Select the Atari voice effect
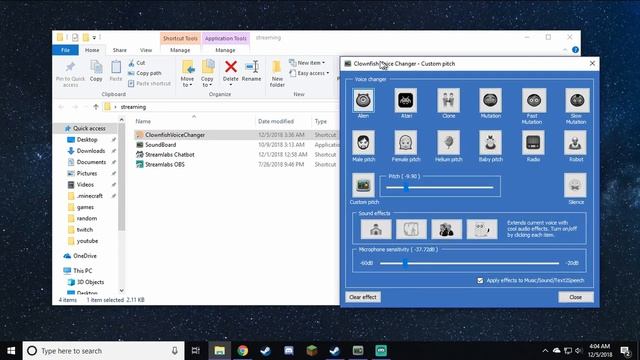 point(406,100)
